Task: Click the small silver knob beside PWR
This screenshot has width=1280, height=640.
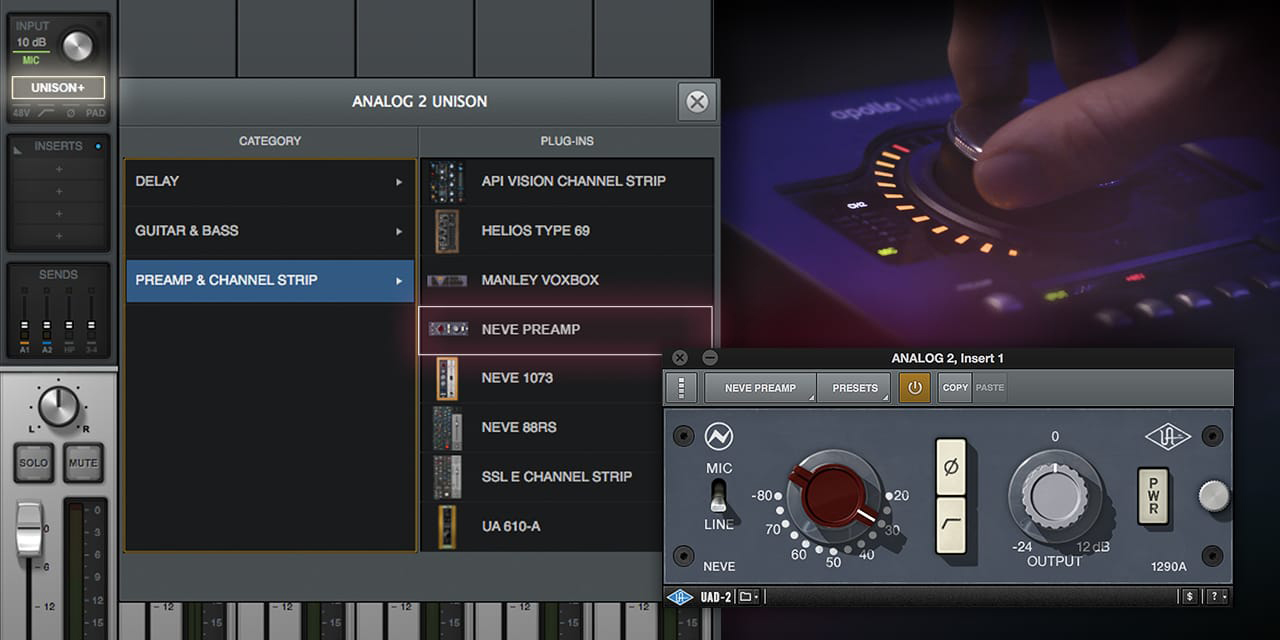Action: [x=1214, y=496]
